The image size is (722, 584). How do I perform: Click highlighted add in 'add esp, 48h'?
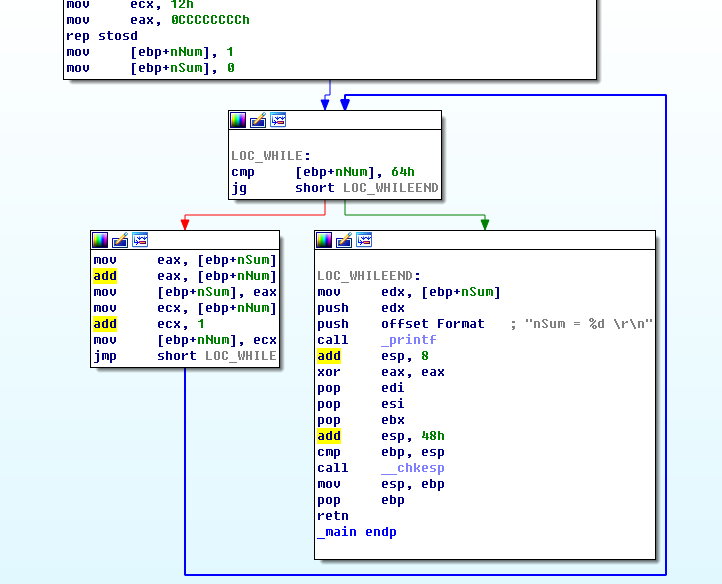tap(329, 436)
